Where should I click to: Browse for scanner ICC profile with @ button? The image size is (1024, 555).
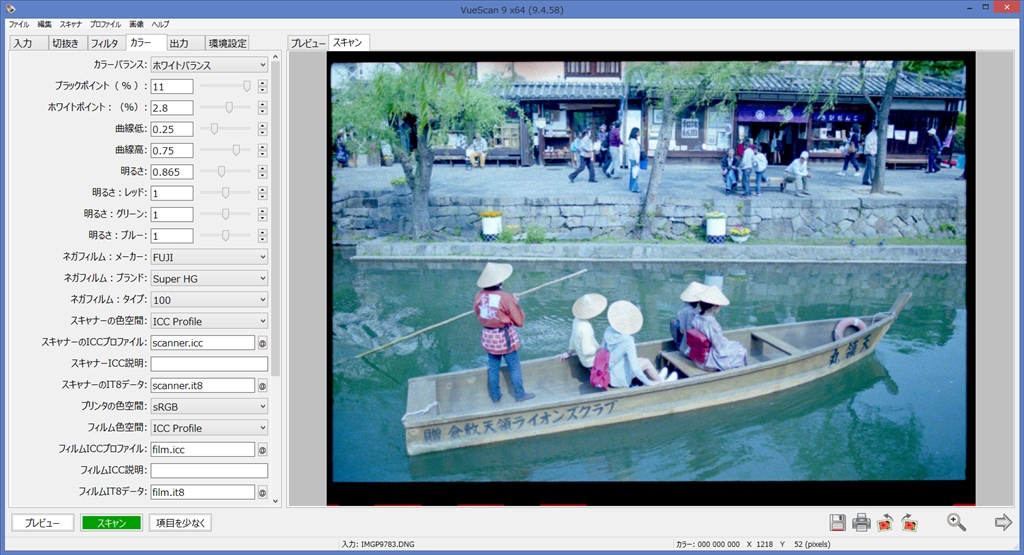[262, 343]
